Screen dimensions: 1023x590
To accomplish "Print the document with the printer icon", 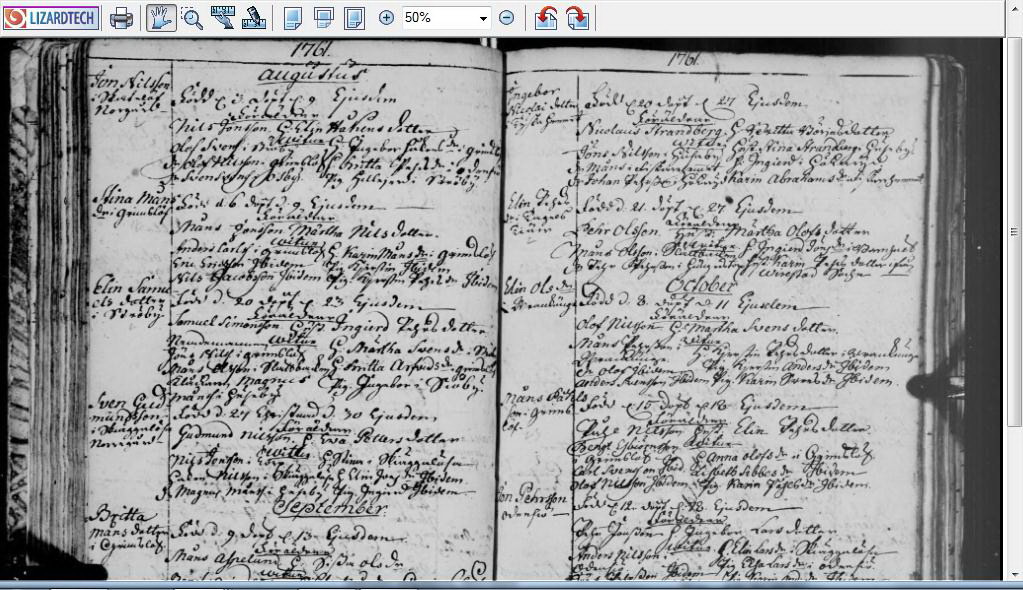I will pyautogui.click(x=121, y=18).
